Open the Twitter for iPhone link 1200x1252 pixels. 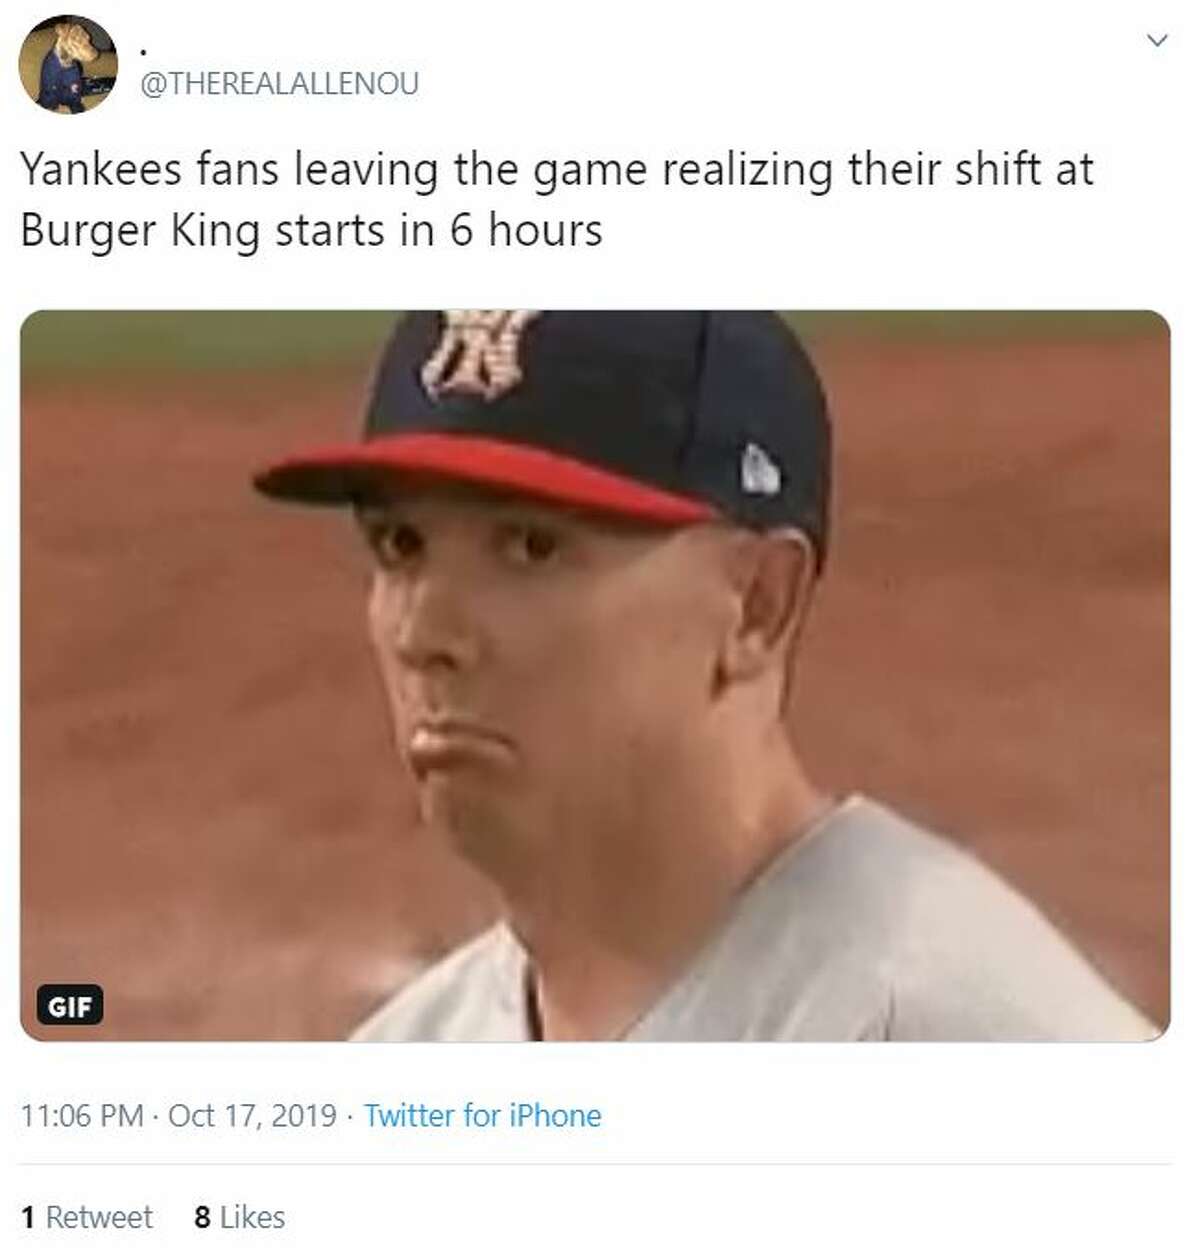(x=483, y=1115)
